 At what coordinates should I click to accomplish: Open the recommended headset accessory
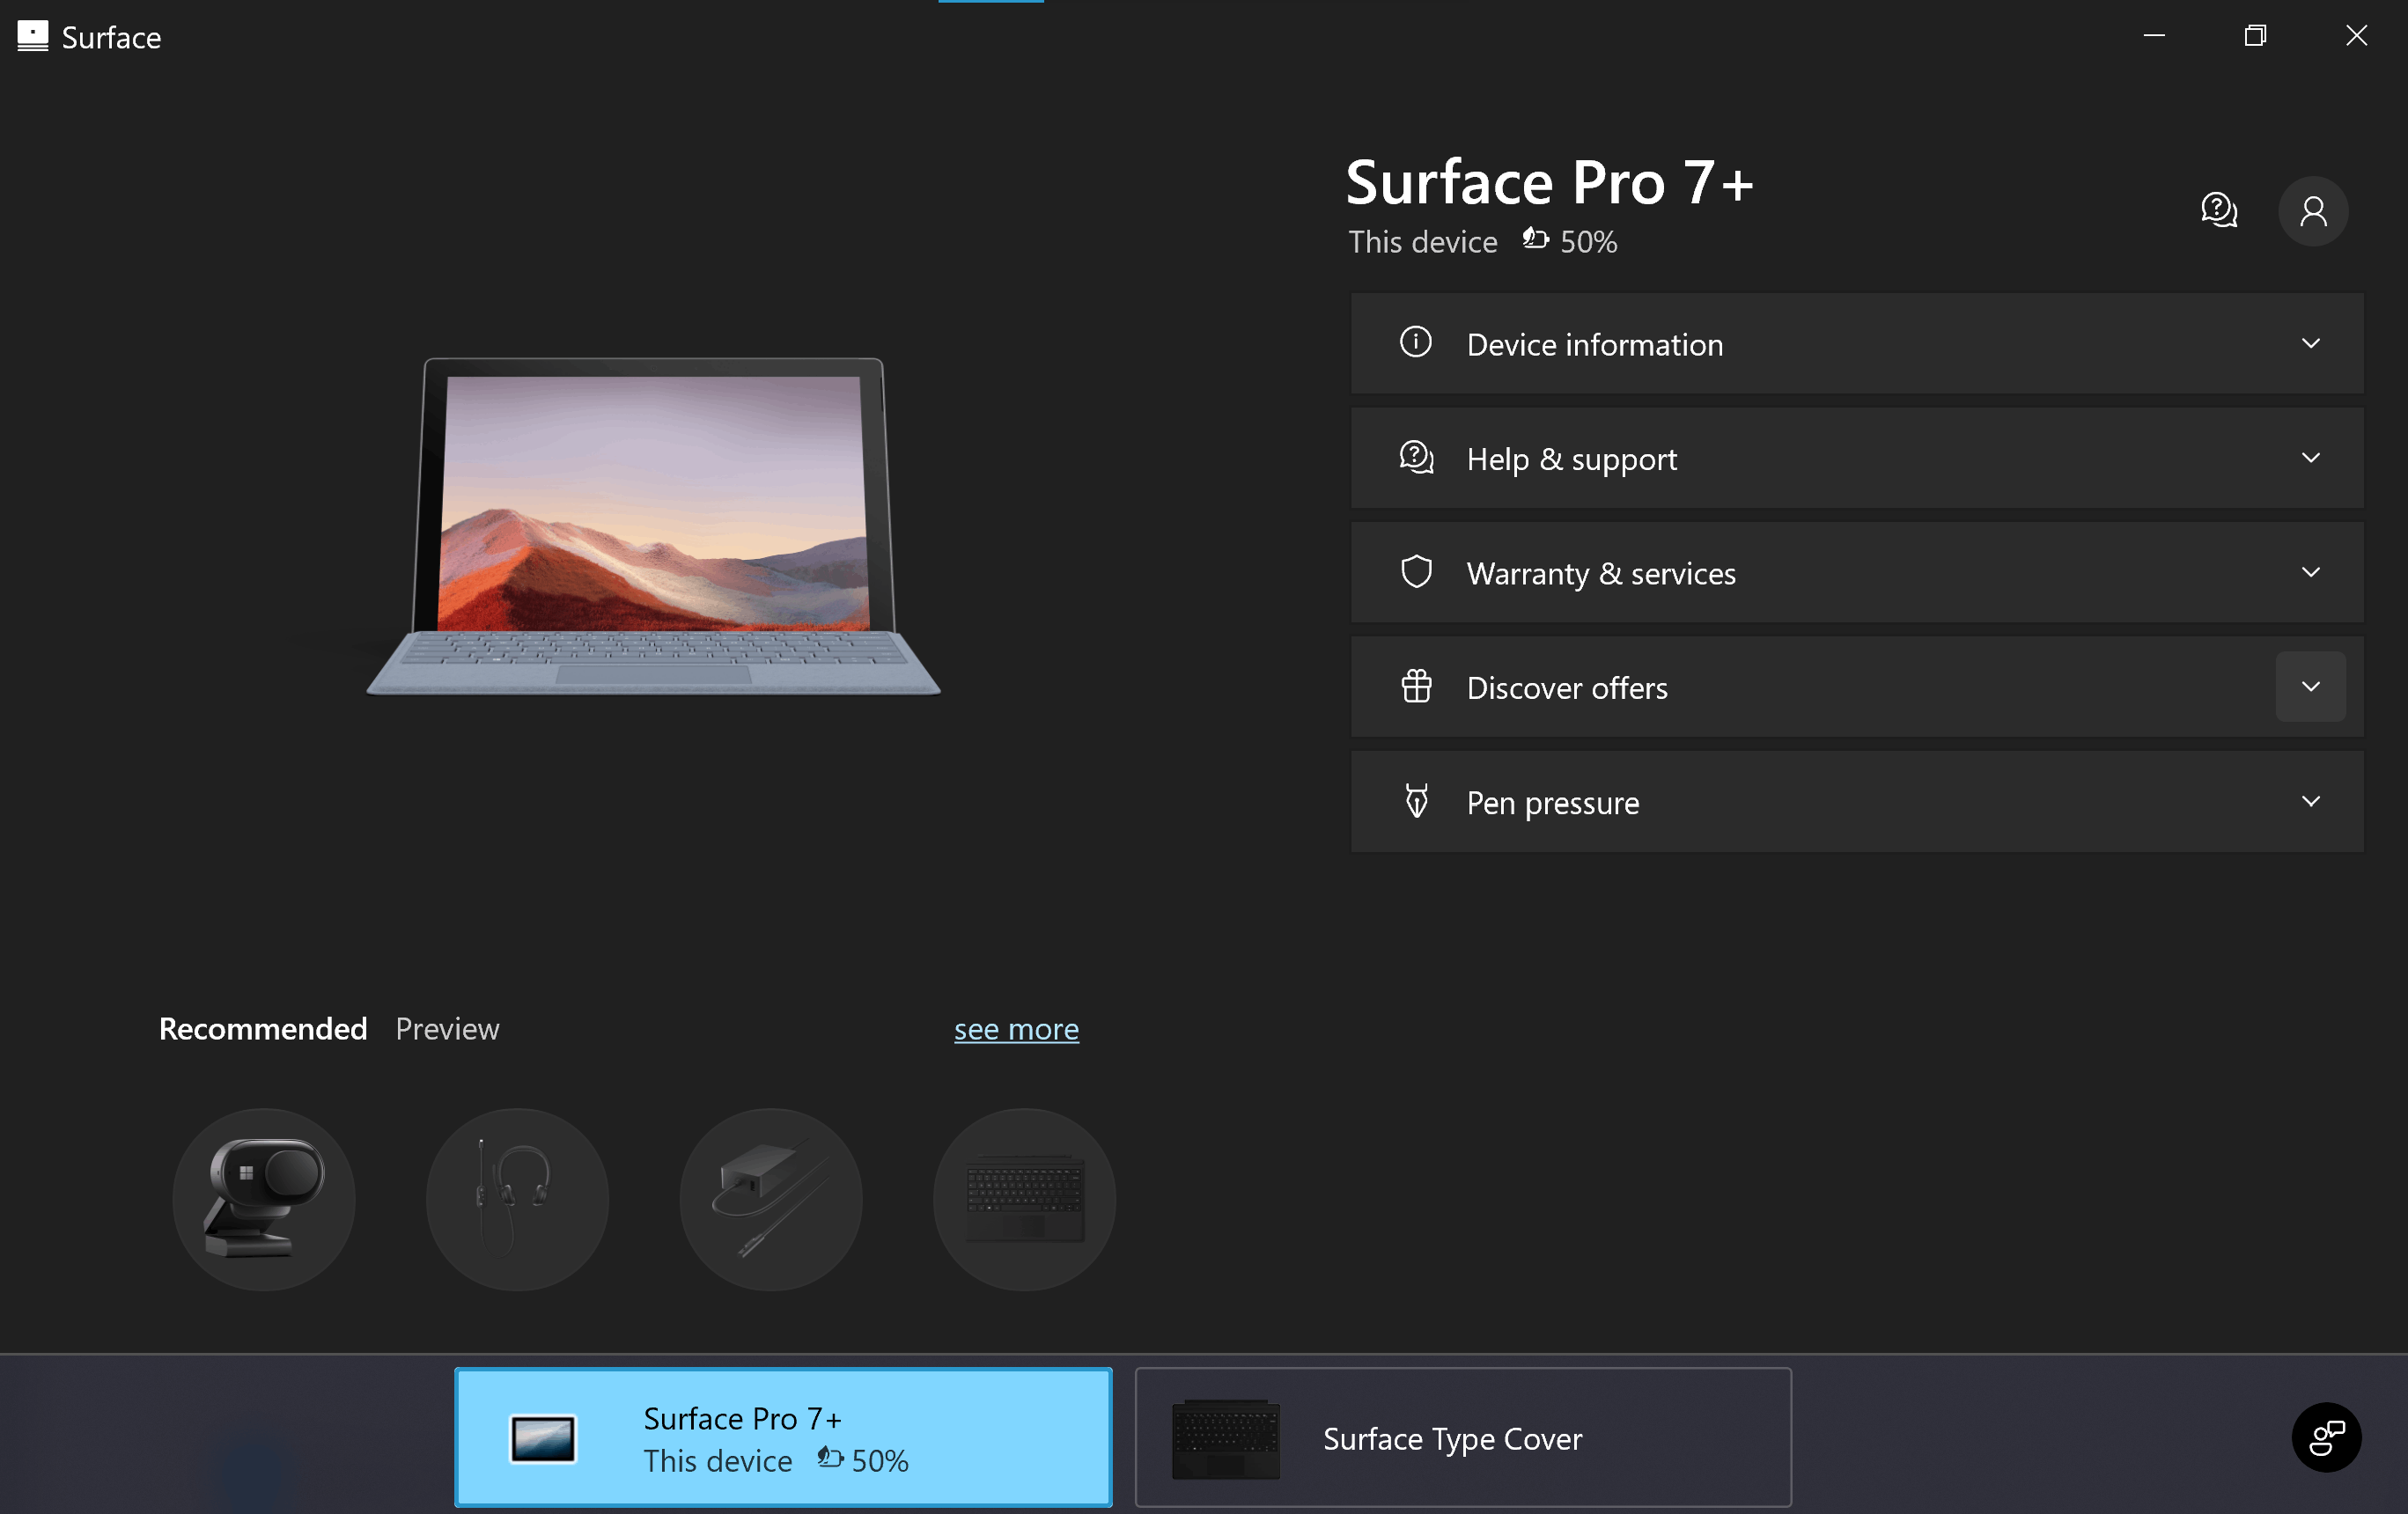pyautogui.click(x=517, y=1199)
